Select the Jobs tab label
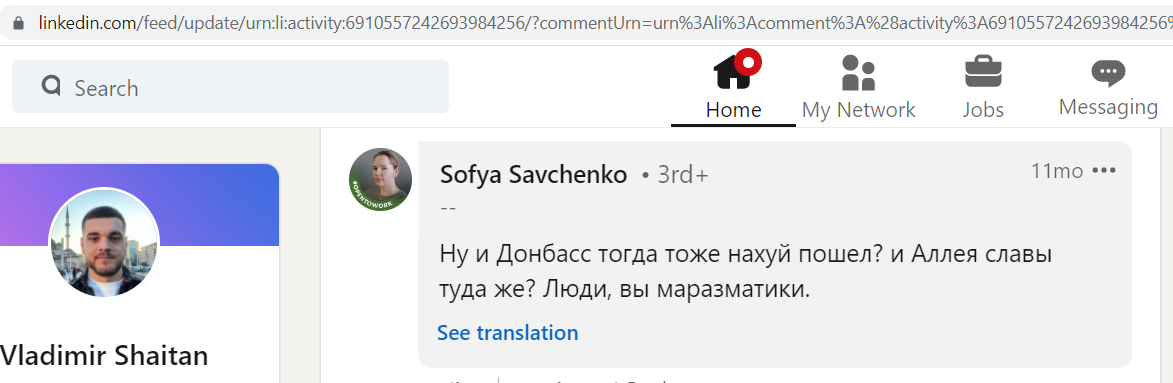 [x=983, y=110]
